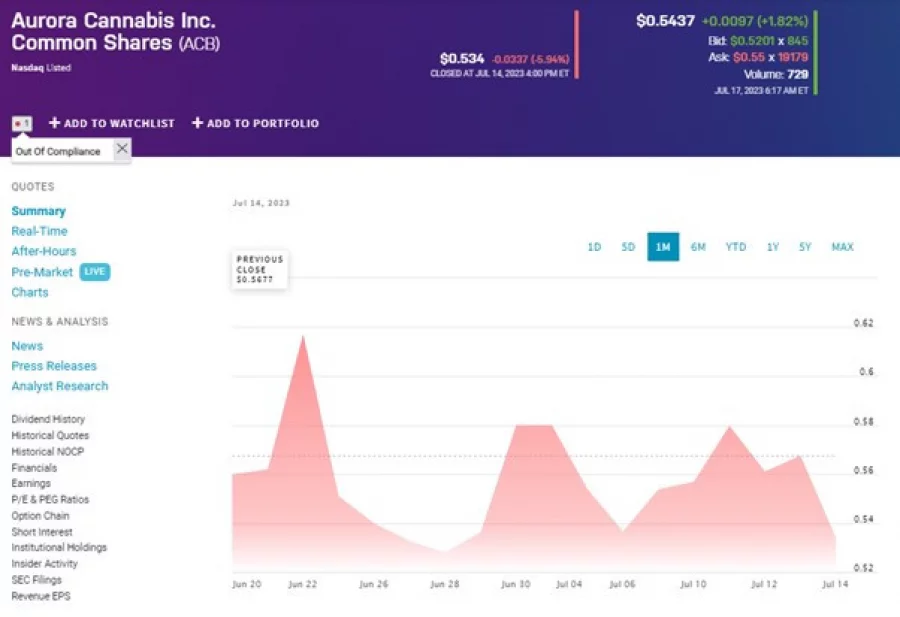Click the Jul 14, 2023 chart date
This screenshot has width=900, height=617.
coord(261,203)
